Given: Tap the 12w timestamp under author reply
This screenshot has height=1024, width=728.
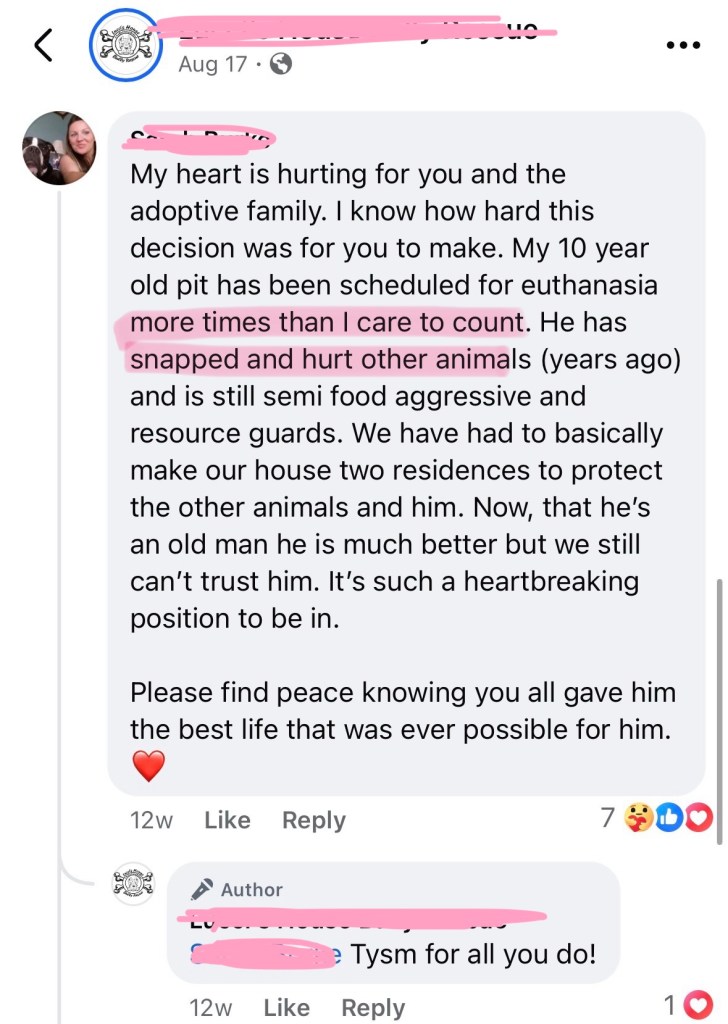Looking at the screenshot, I should 210,1008.
